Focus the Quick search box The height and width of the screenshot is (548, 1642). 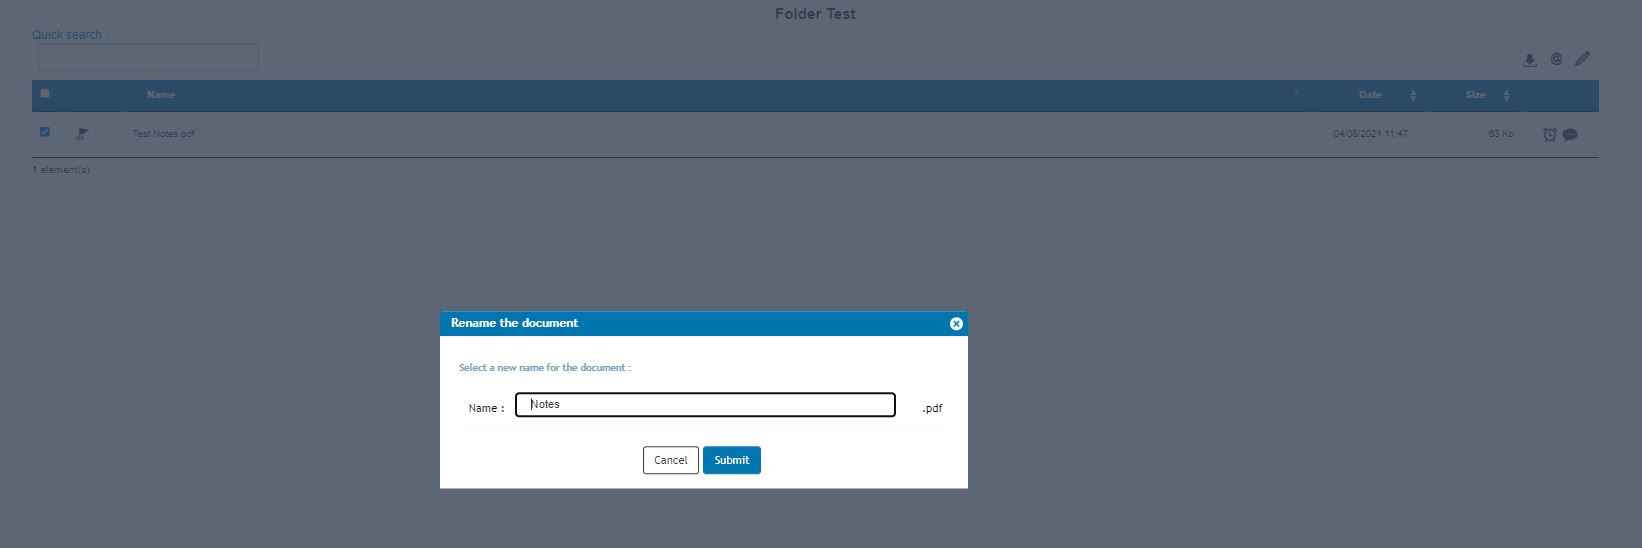point(148,57)
